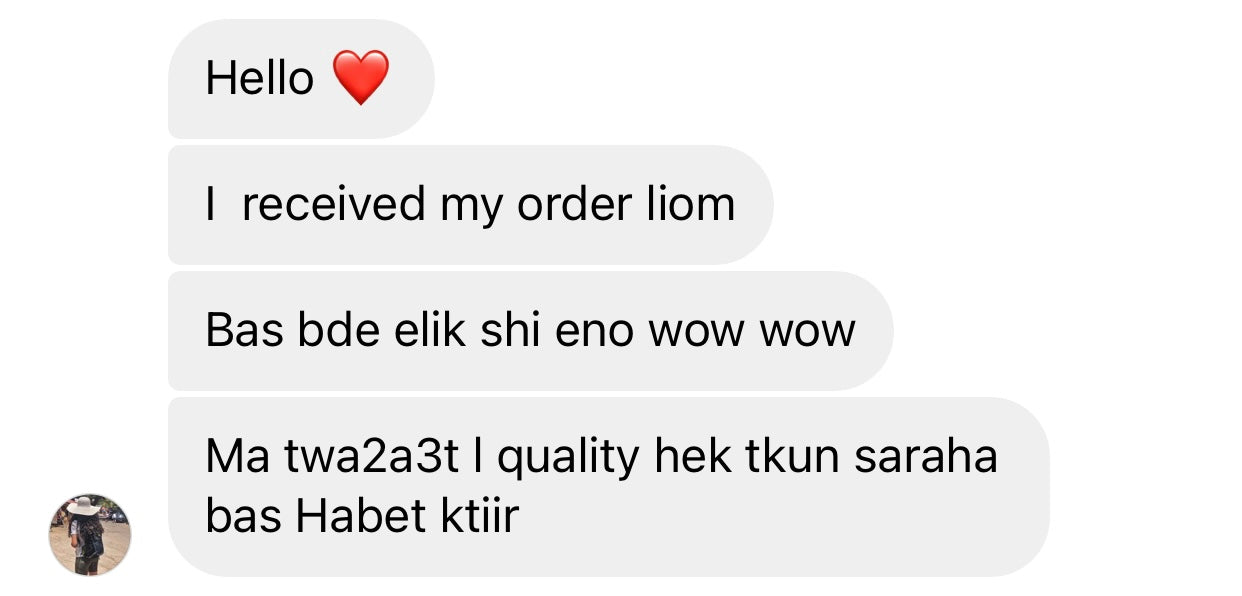
Task: Click the word 'shi' in the third message
Action: click(x=511, y=331)
